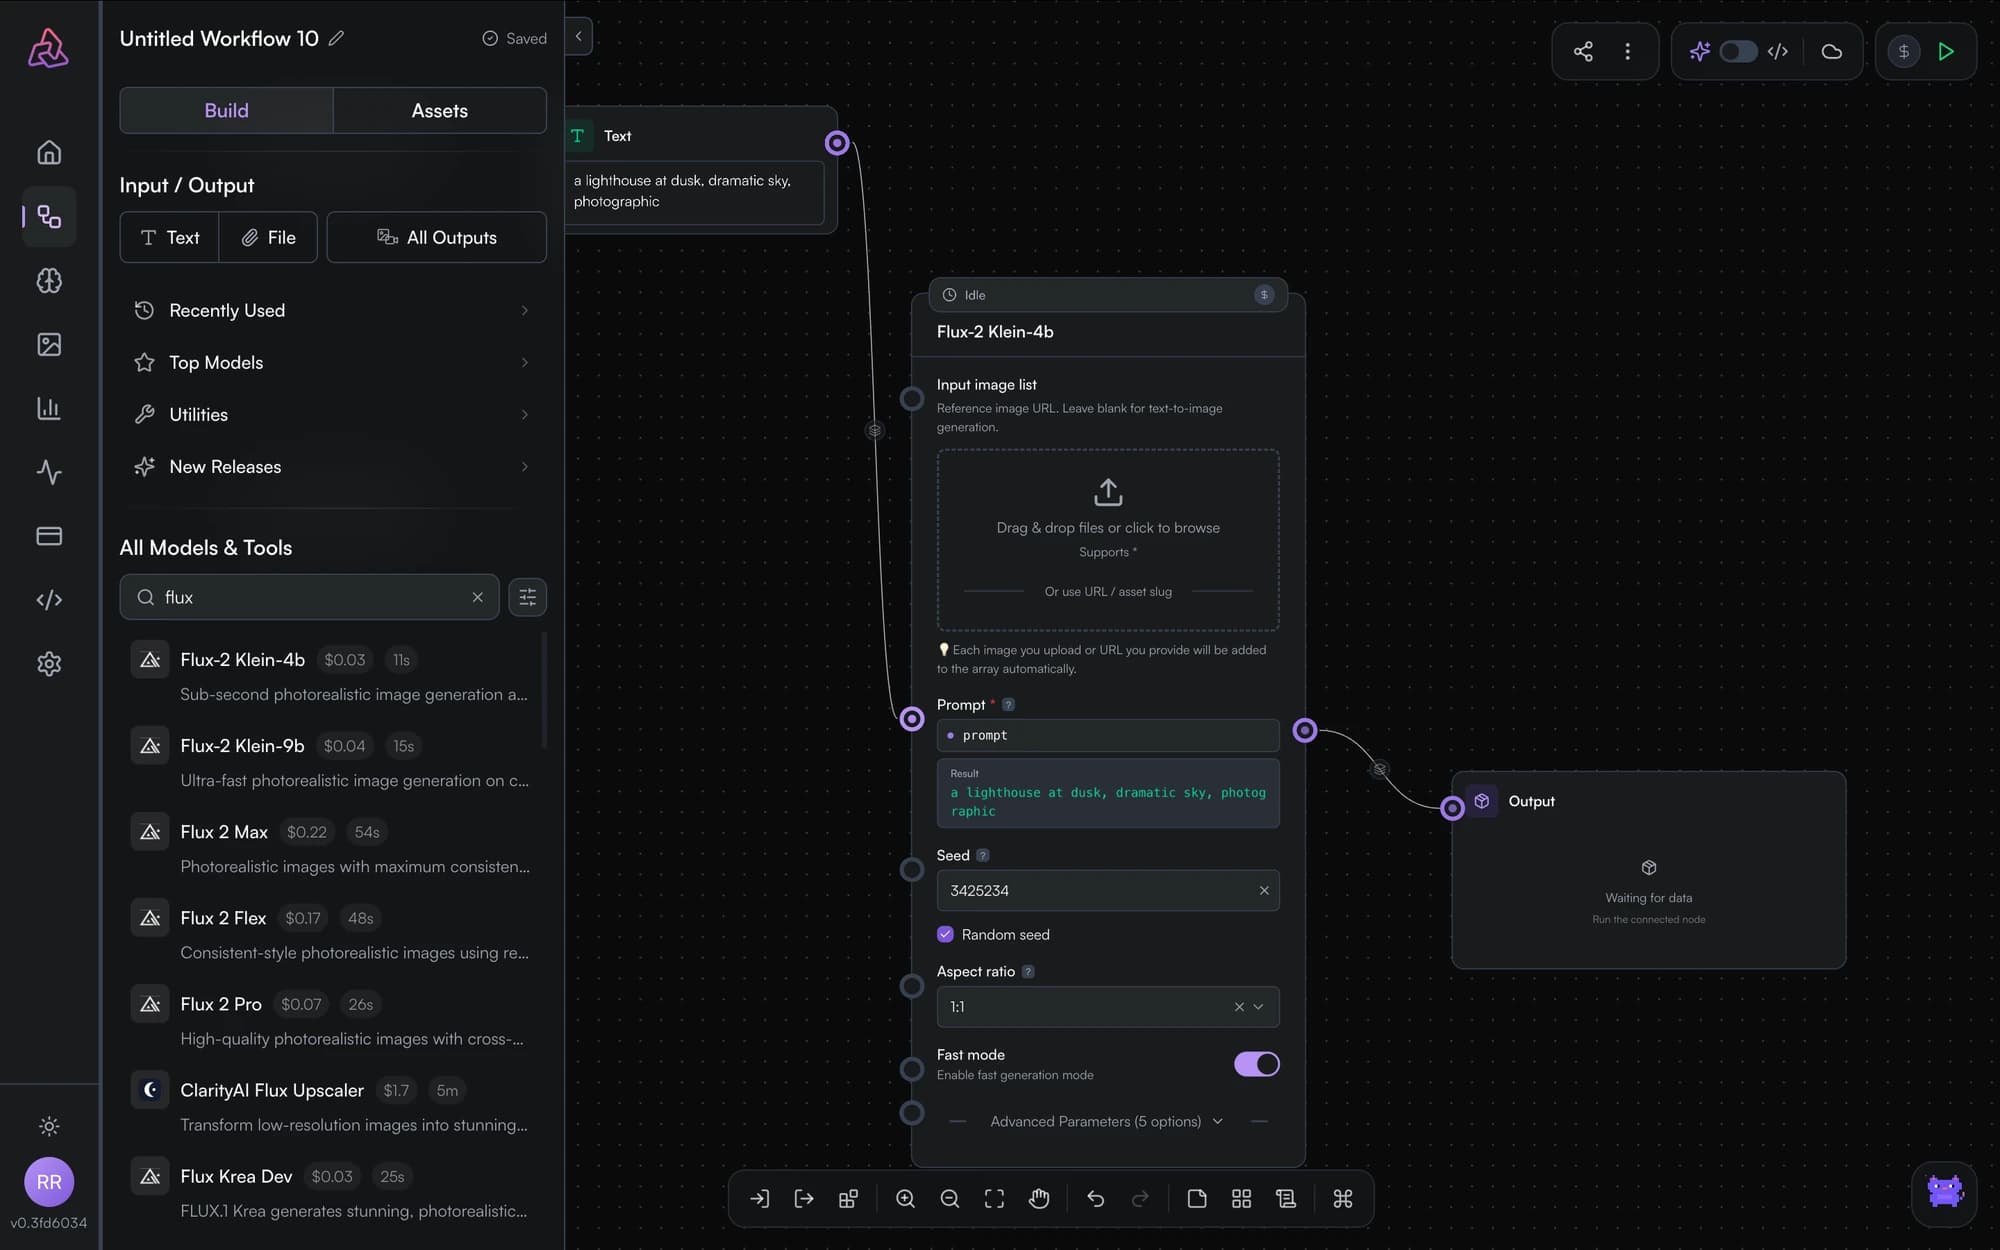This screenshot has width=2000, height=1250.
Task: Open the image gallery icon in sidebar
Action: click(49, 344)
